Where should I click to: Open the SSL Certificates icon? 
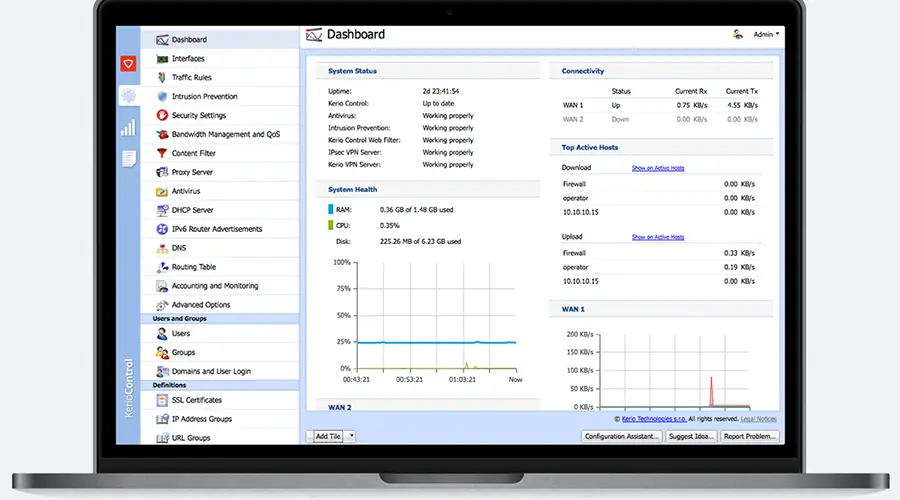click(162, 400)
